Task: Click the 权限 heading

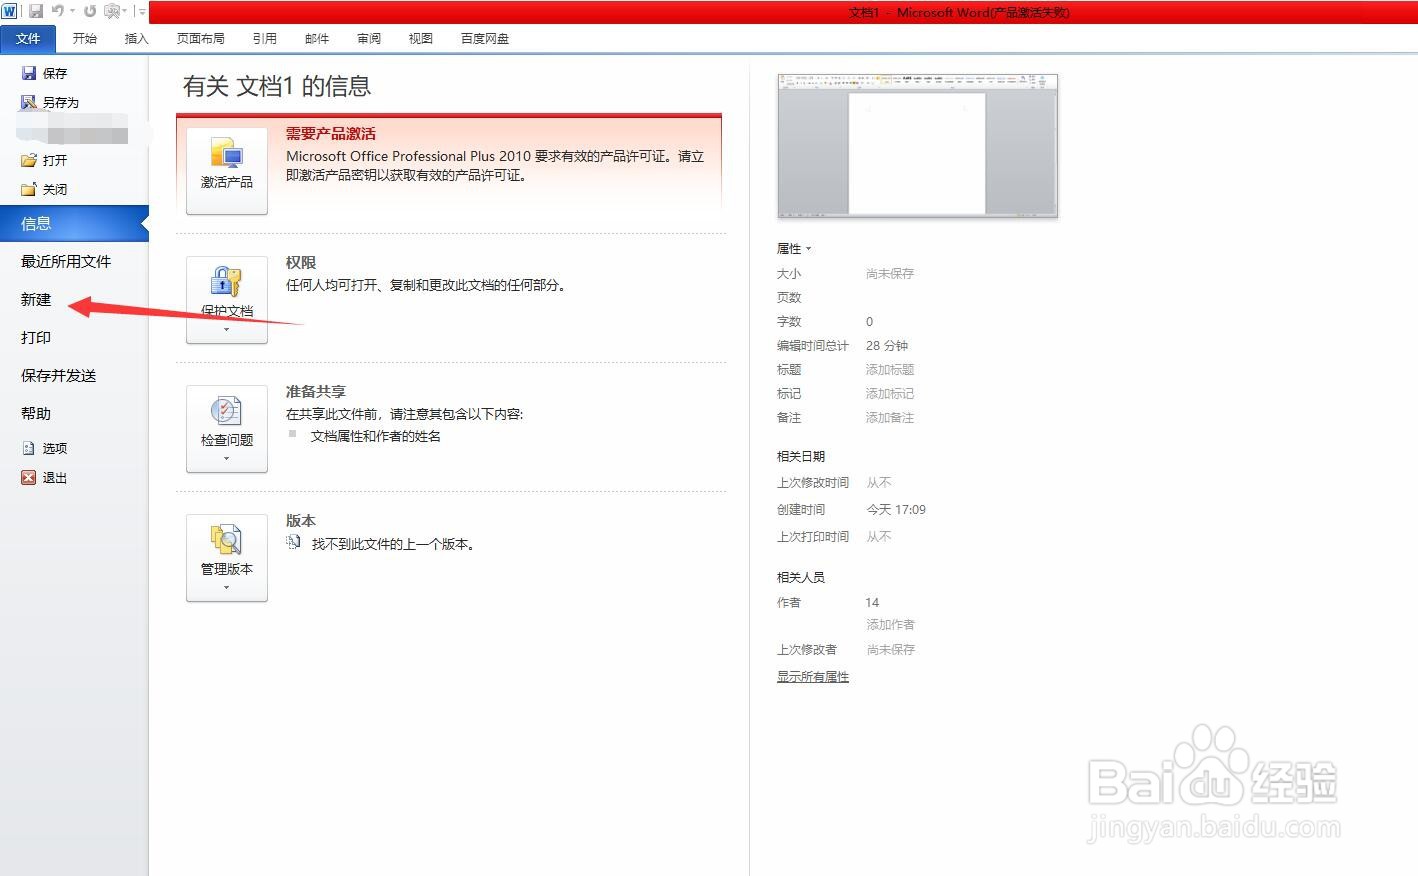Action: point(301,263)
